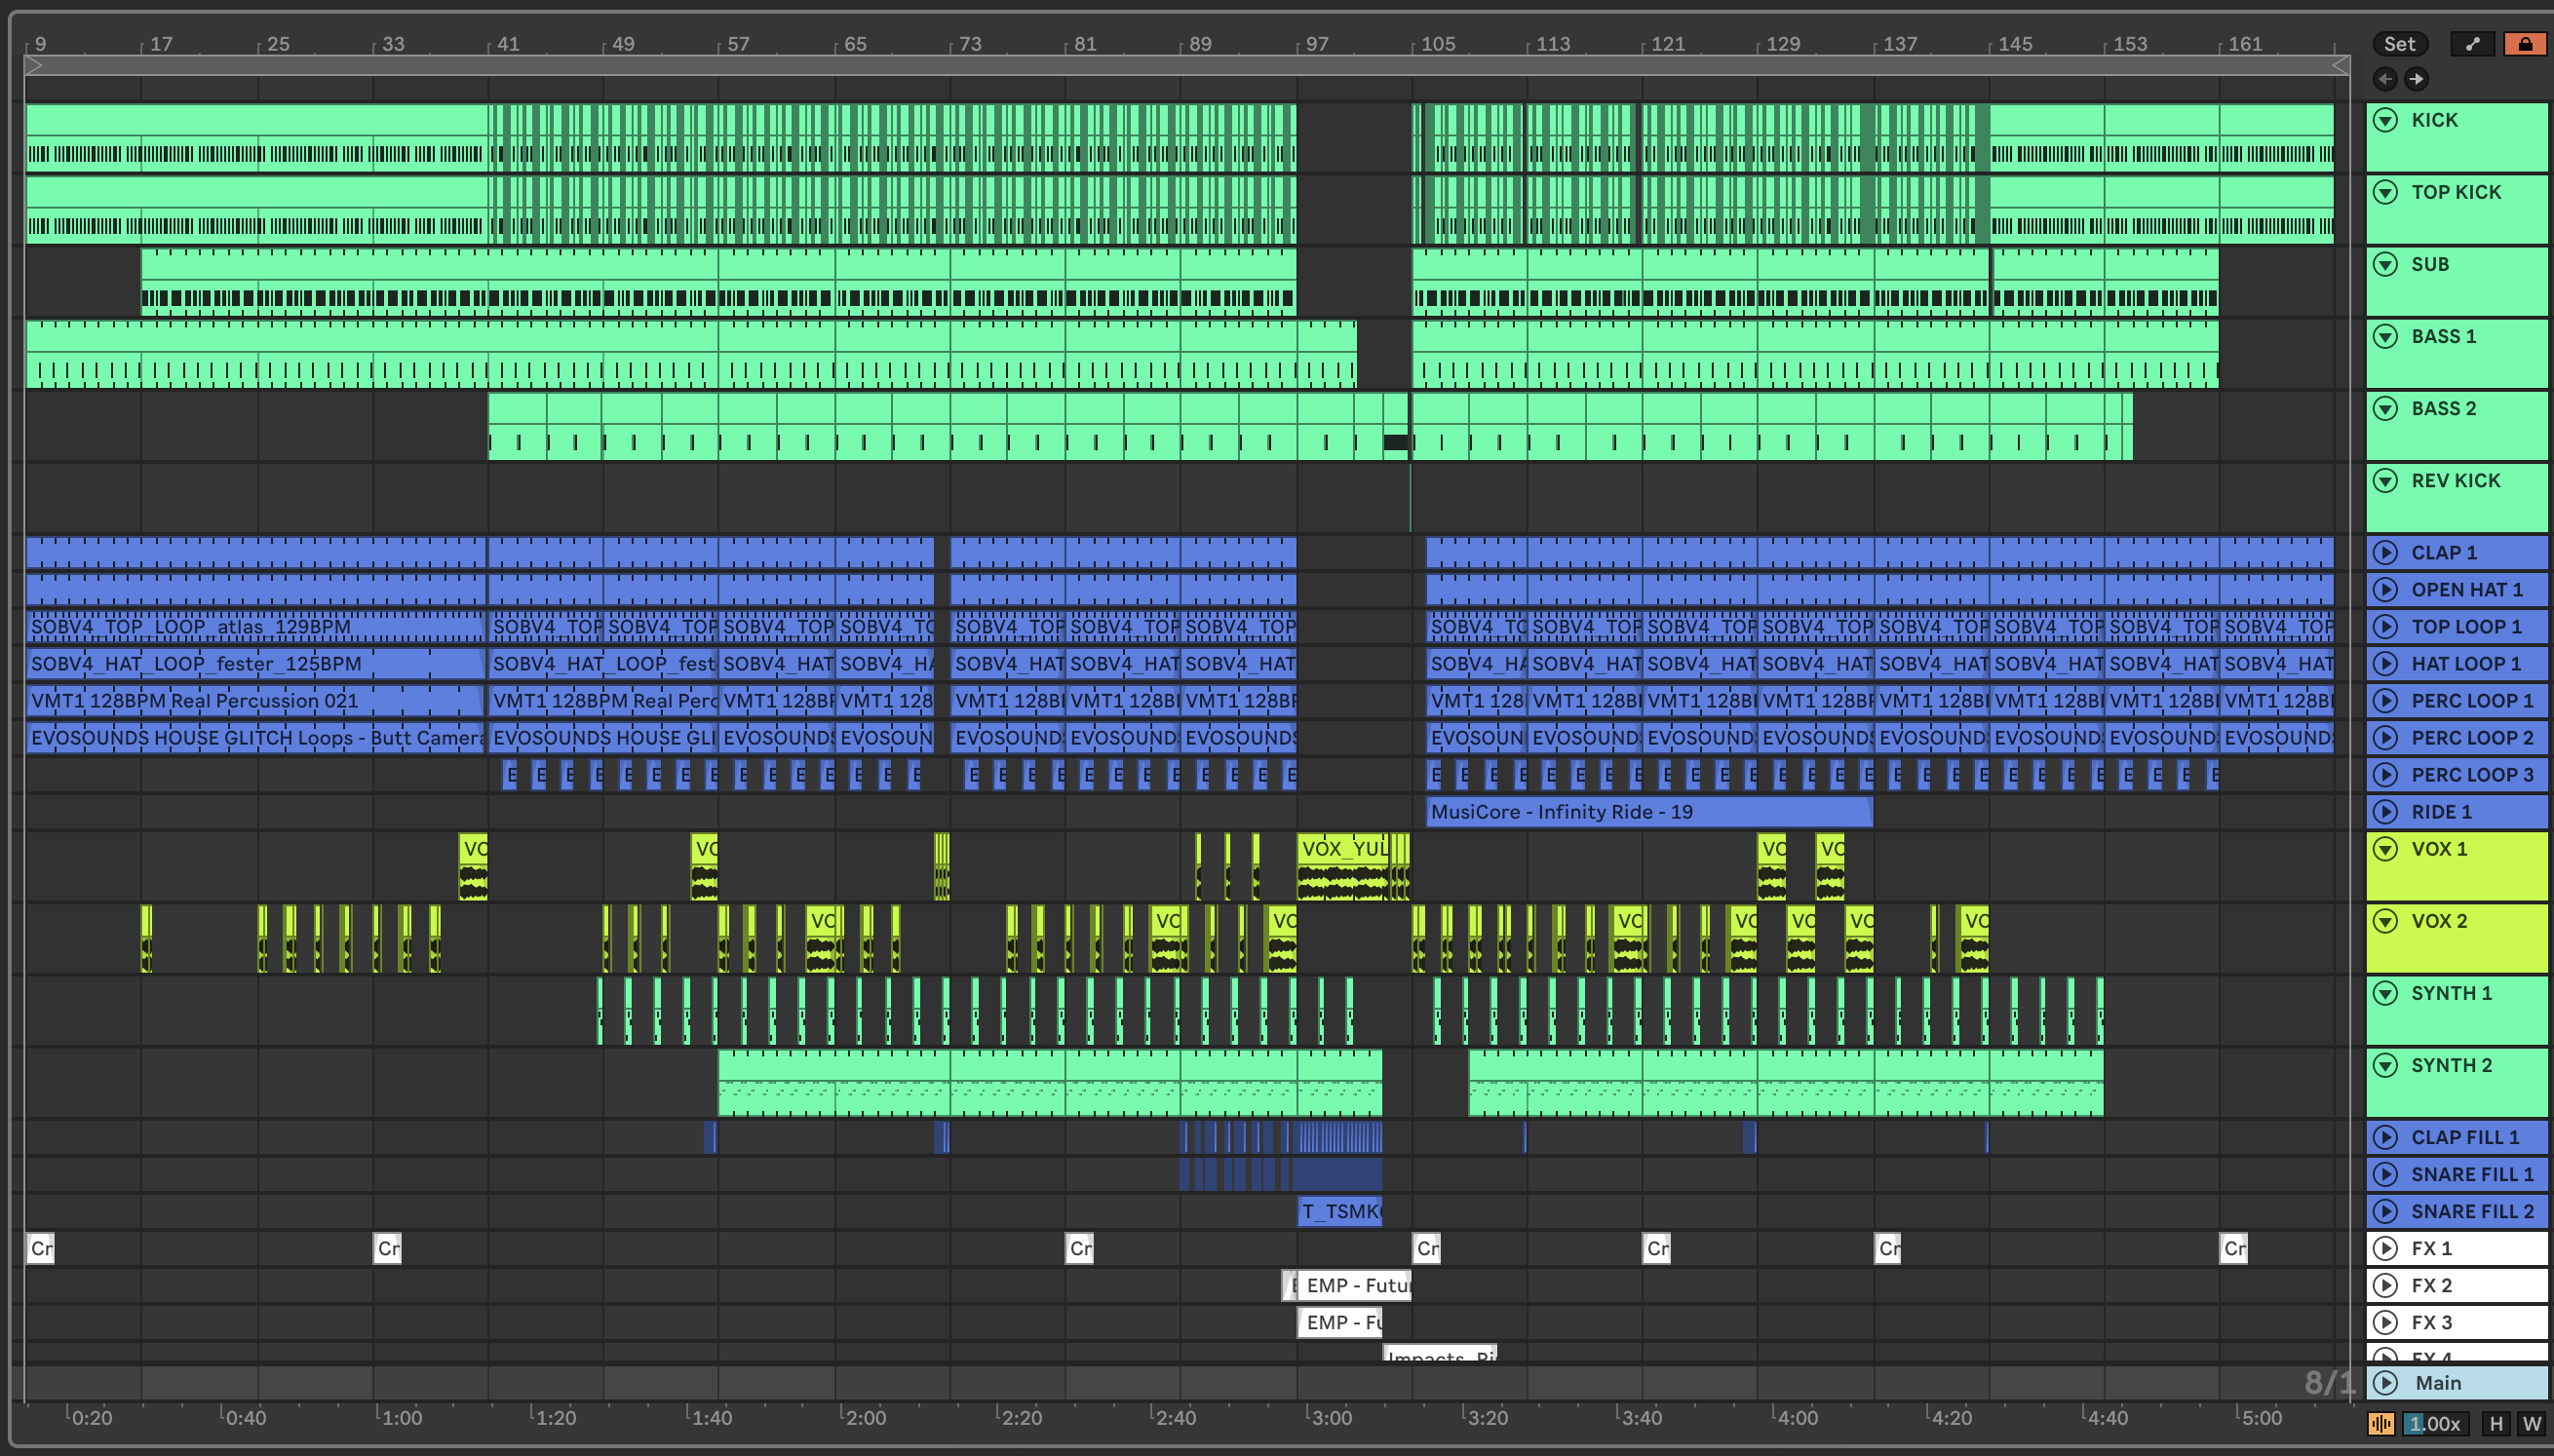Click bar 41 in the beat ruler
The image size is (2554, 1456).
pos(508,44)
